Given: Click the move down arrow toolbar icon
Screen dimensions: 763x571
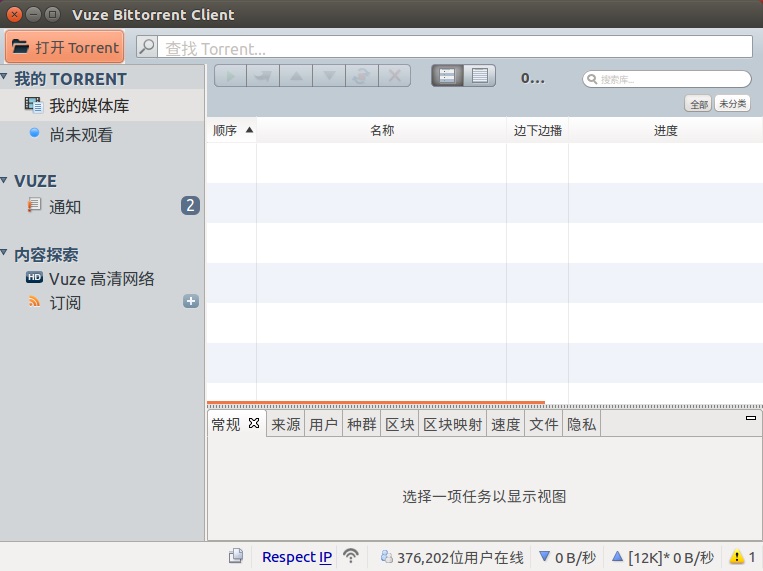Looking at the screenshot, I should click(329, 76).
